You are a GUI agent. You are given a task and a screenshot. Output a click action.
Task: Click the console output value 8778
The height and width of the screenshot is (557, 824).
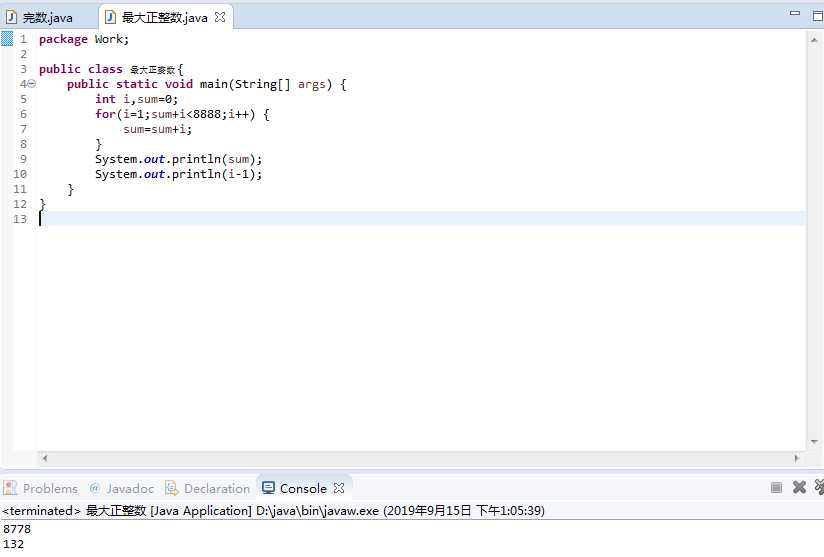[x=17, y=529]
